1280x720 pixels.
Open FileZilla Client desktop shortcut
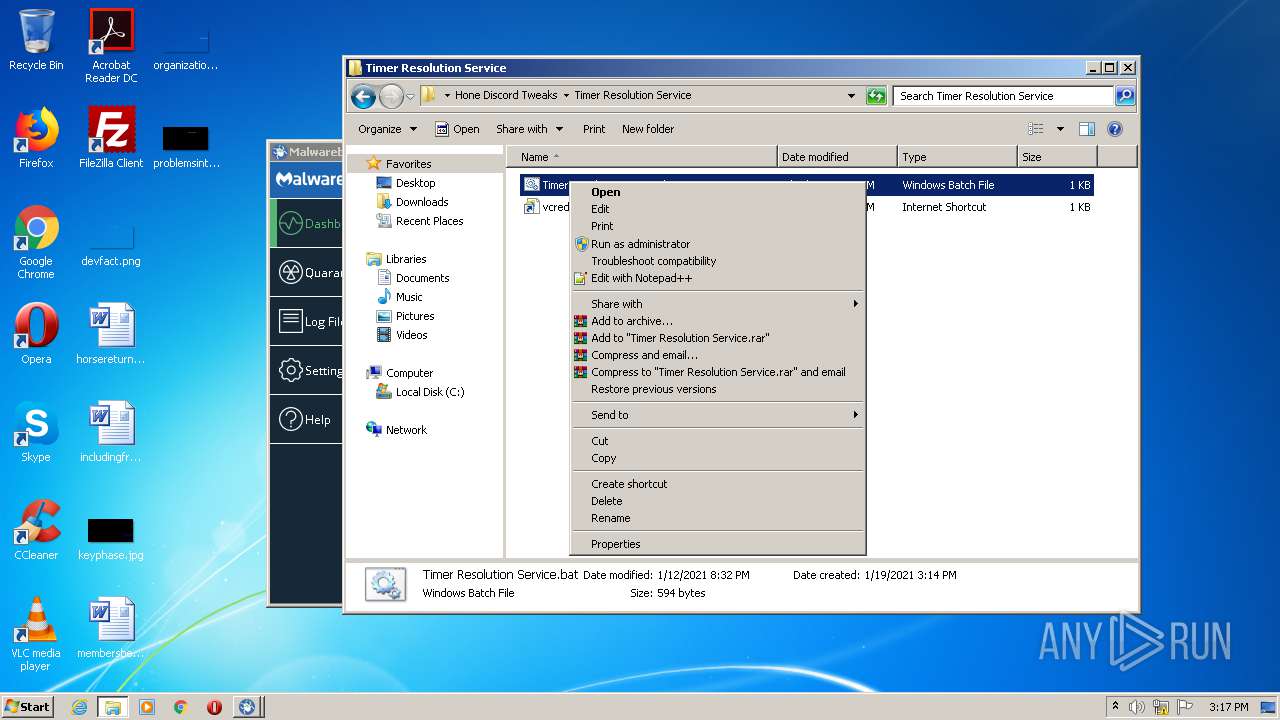tap(111, 138)
